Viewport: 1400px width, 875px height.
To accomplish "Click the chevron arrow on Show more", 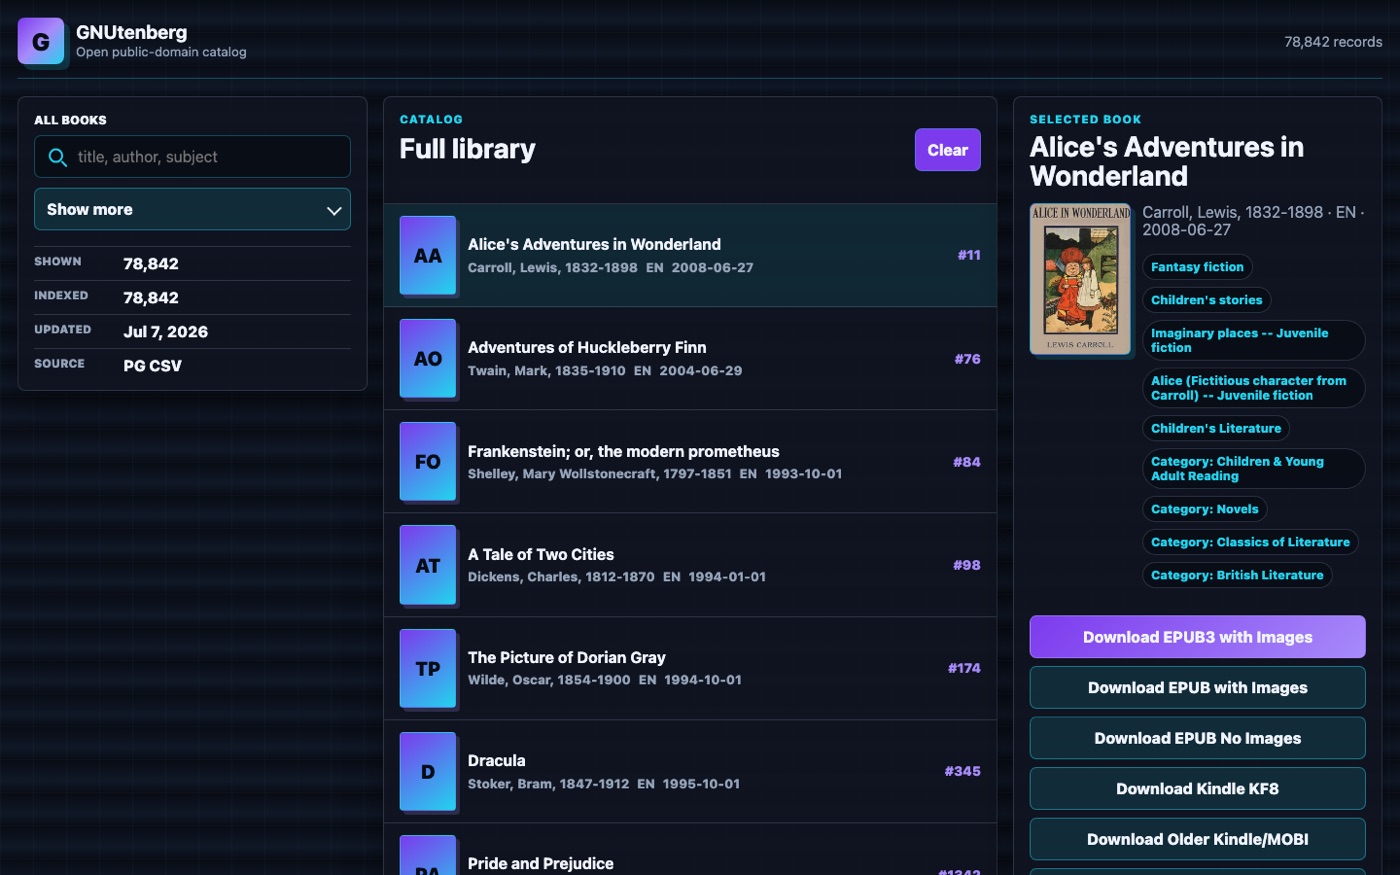I will click(334, 210).
